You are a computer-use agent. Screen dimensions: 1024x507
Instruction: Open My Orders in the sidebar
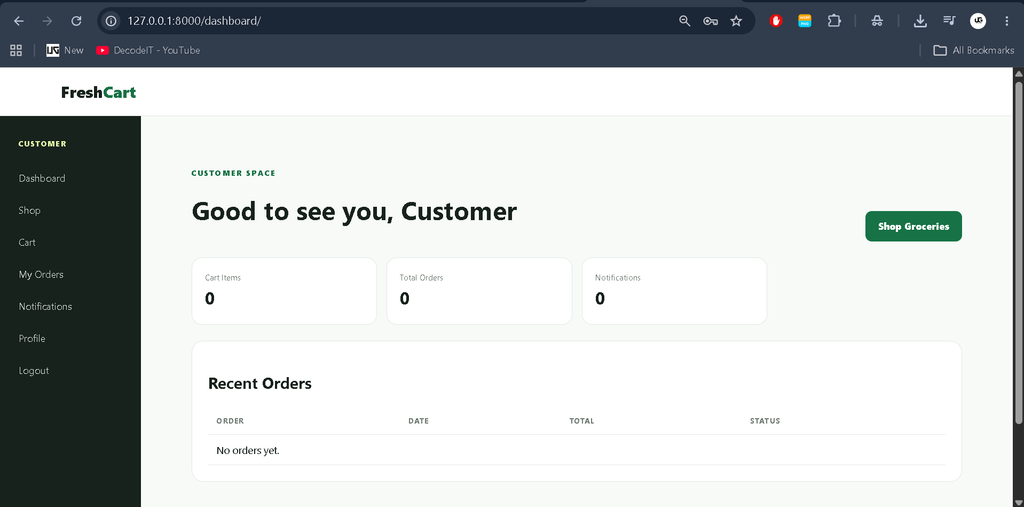41,274
